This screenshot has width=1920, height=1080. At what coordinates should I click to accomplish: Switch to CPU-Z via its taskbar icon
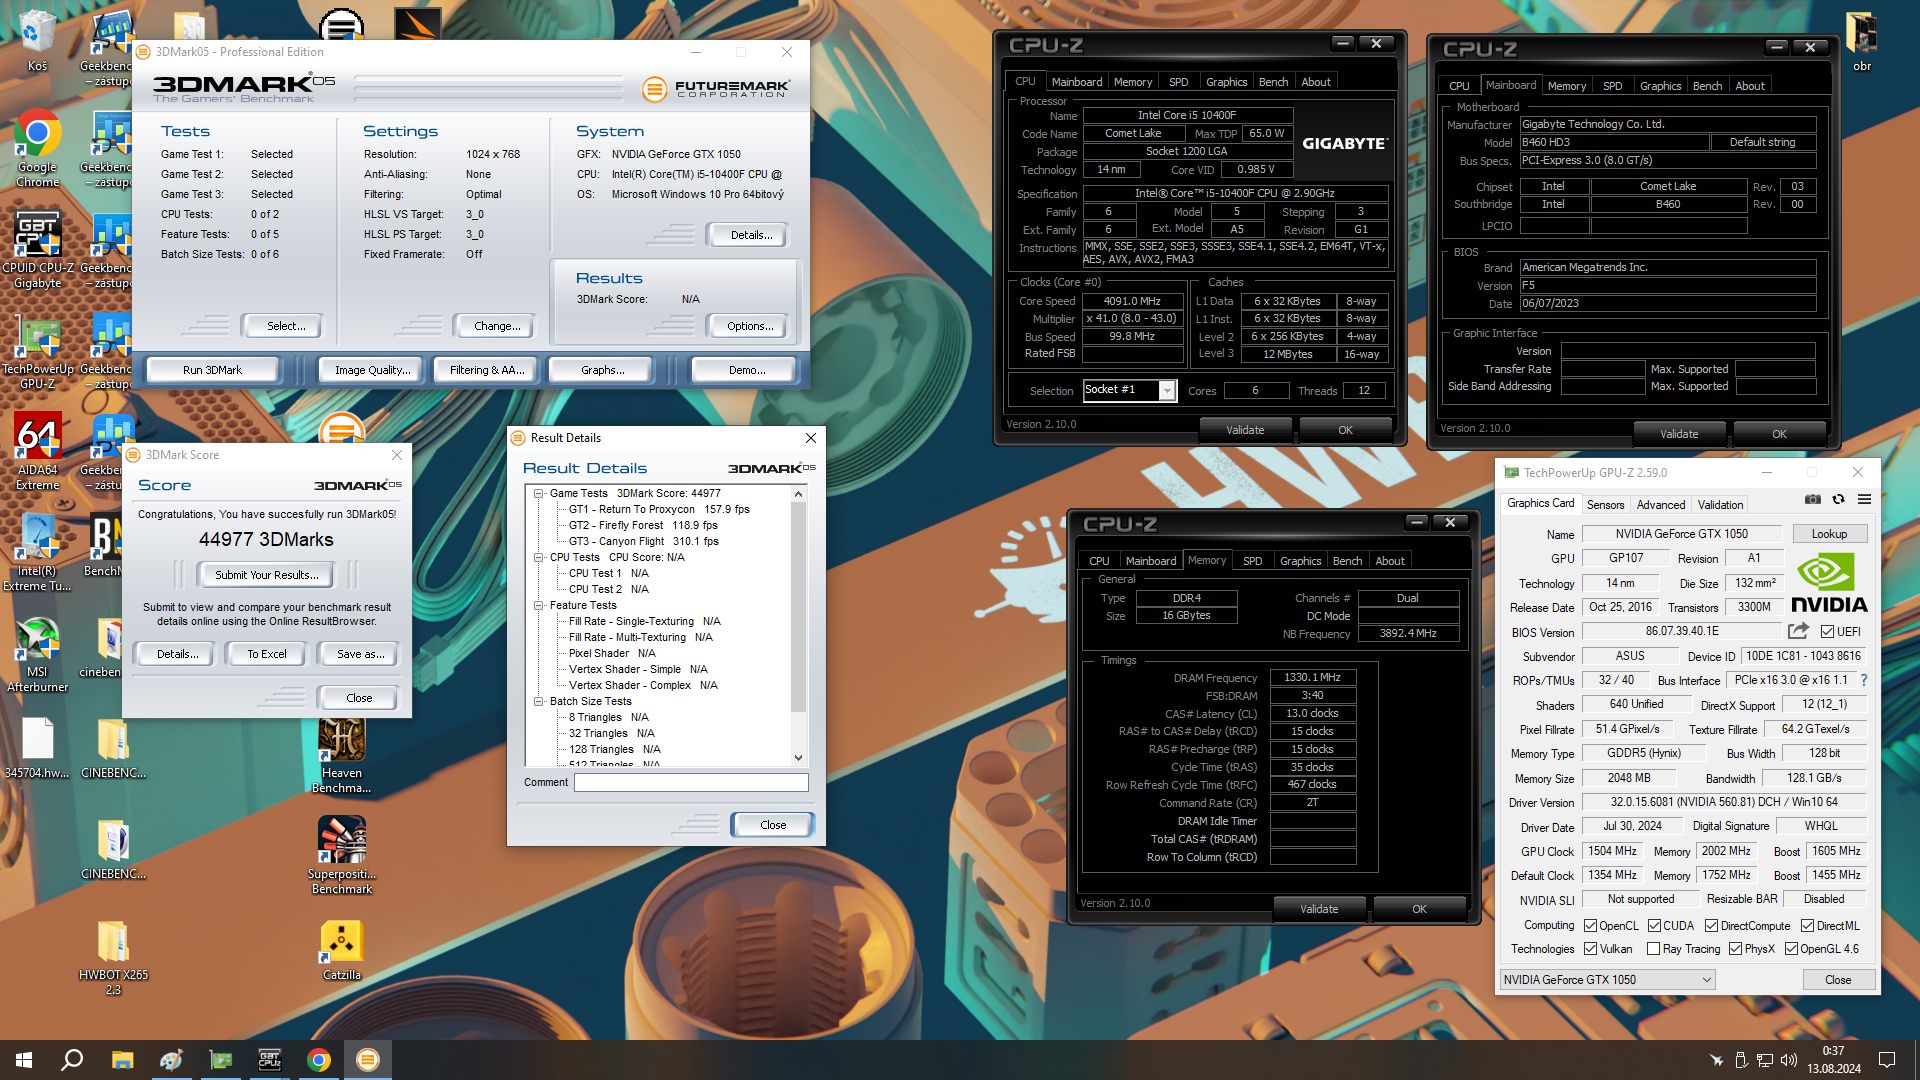point(269,1060)
